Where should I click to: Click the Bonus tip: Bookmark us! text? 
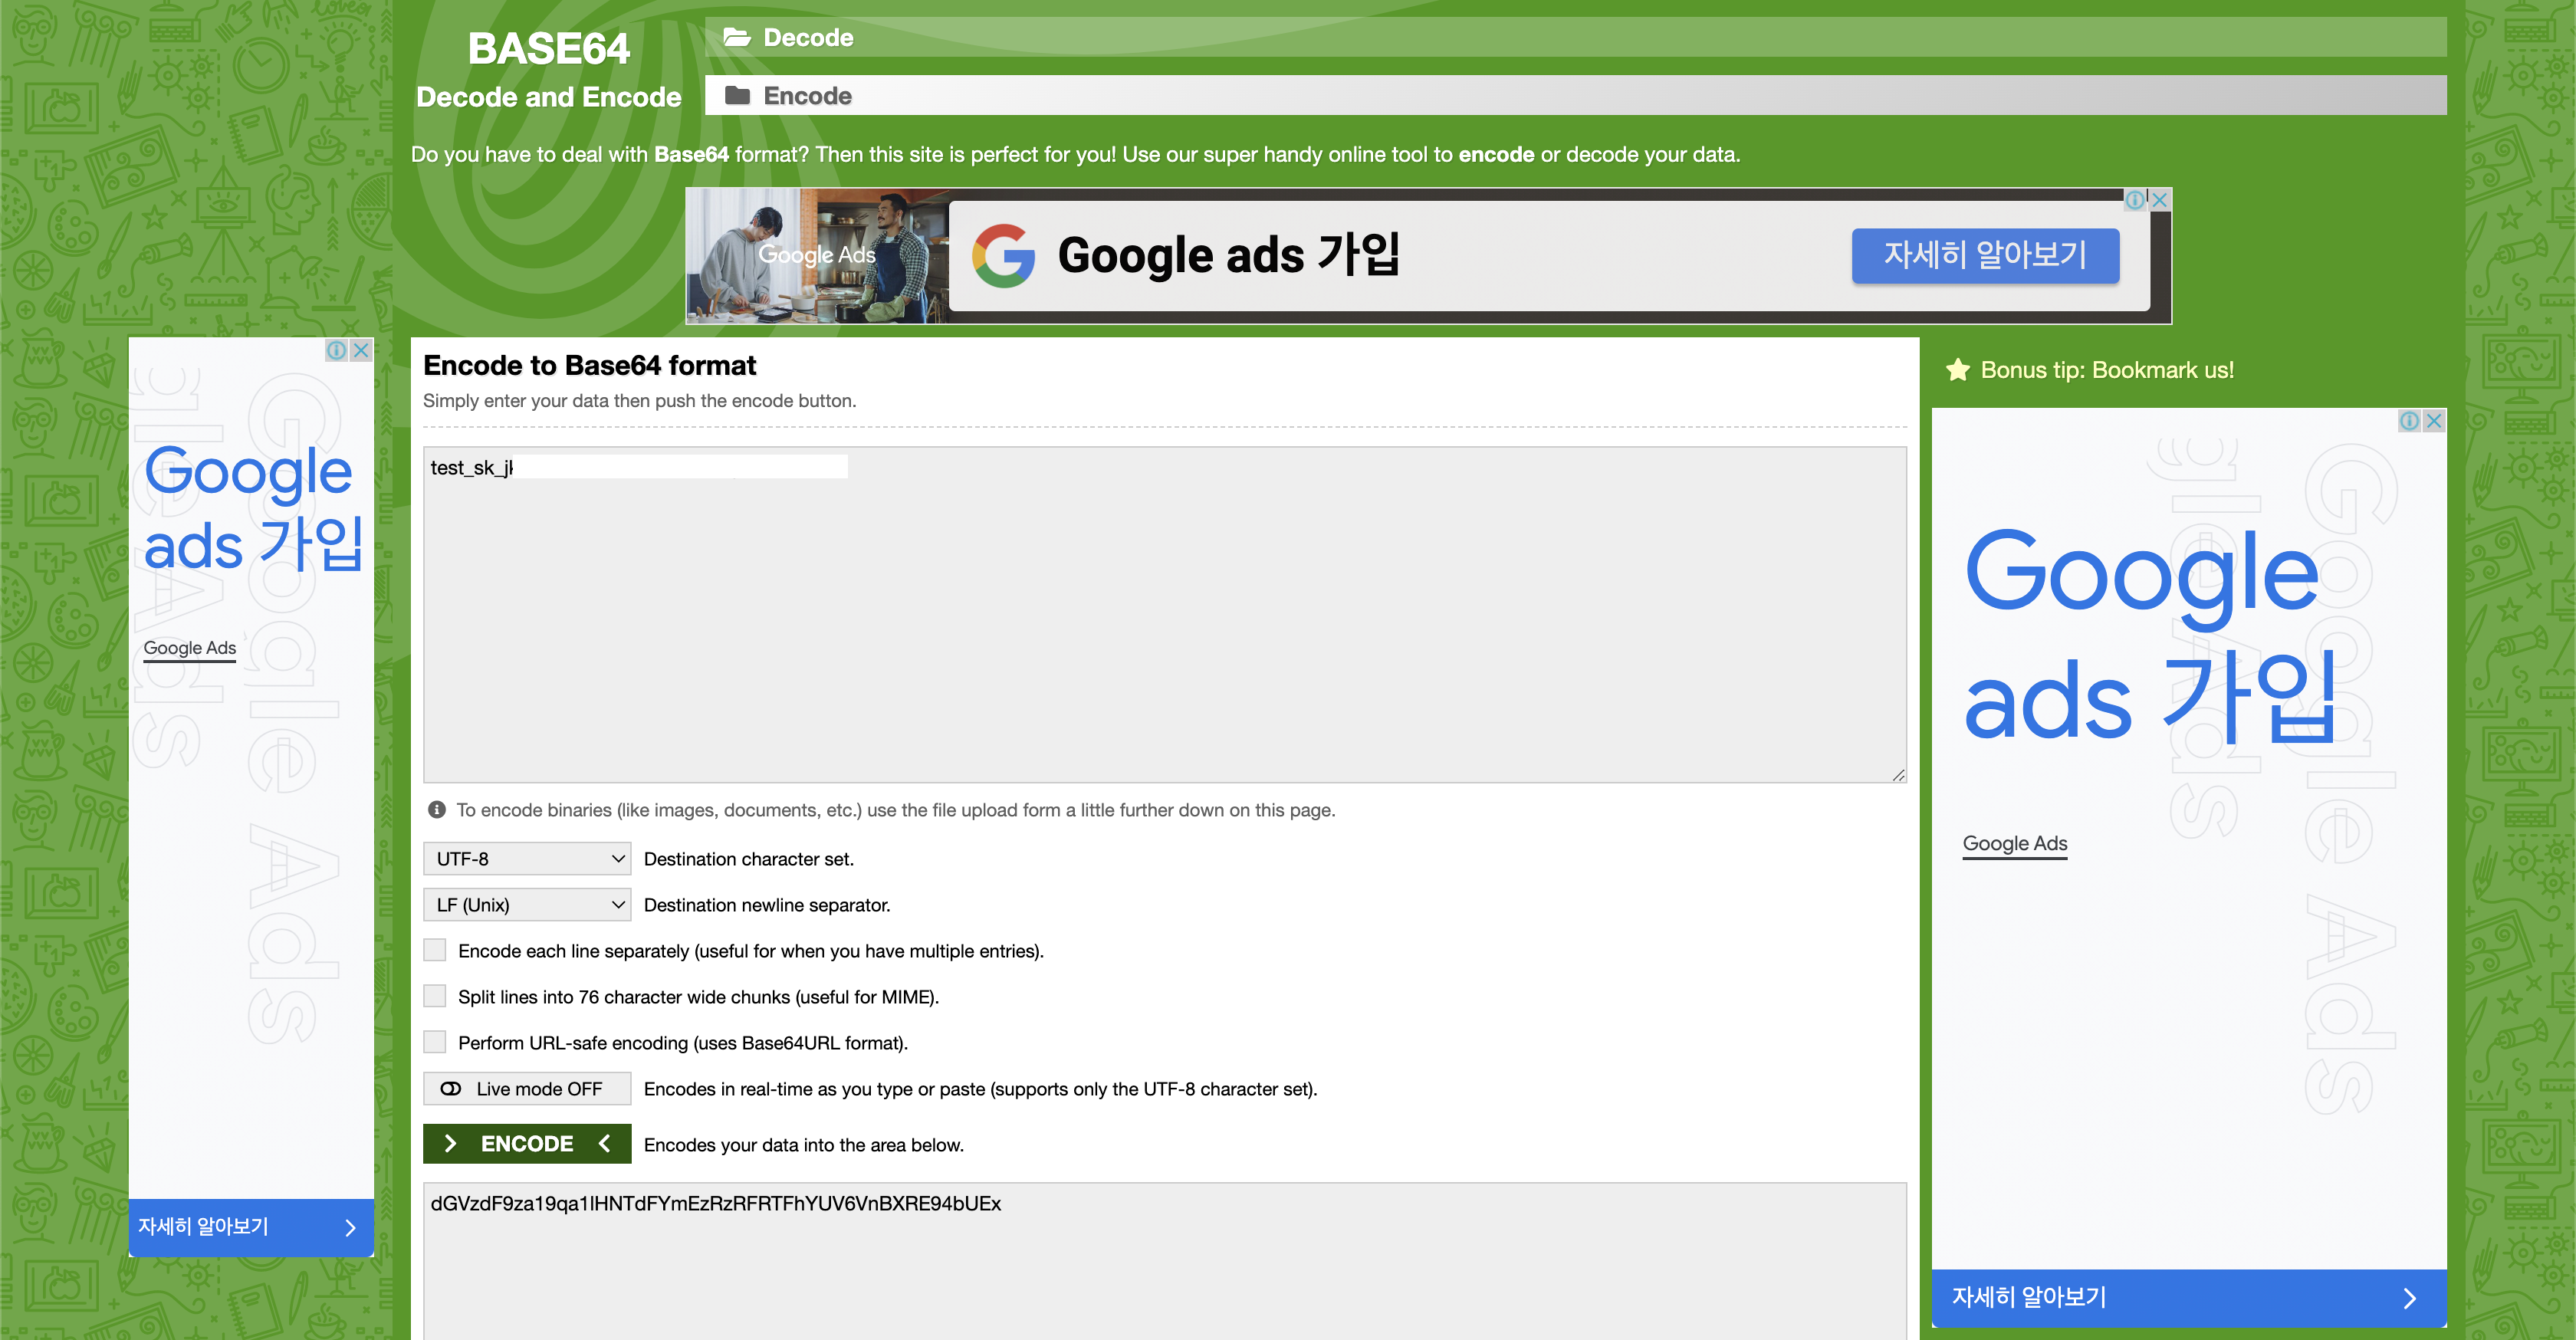coord(2107,370)
